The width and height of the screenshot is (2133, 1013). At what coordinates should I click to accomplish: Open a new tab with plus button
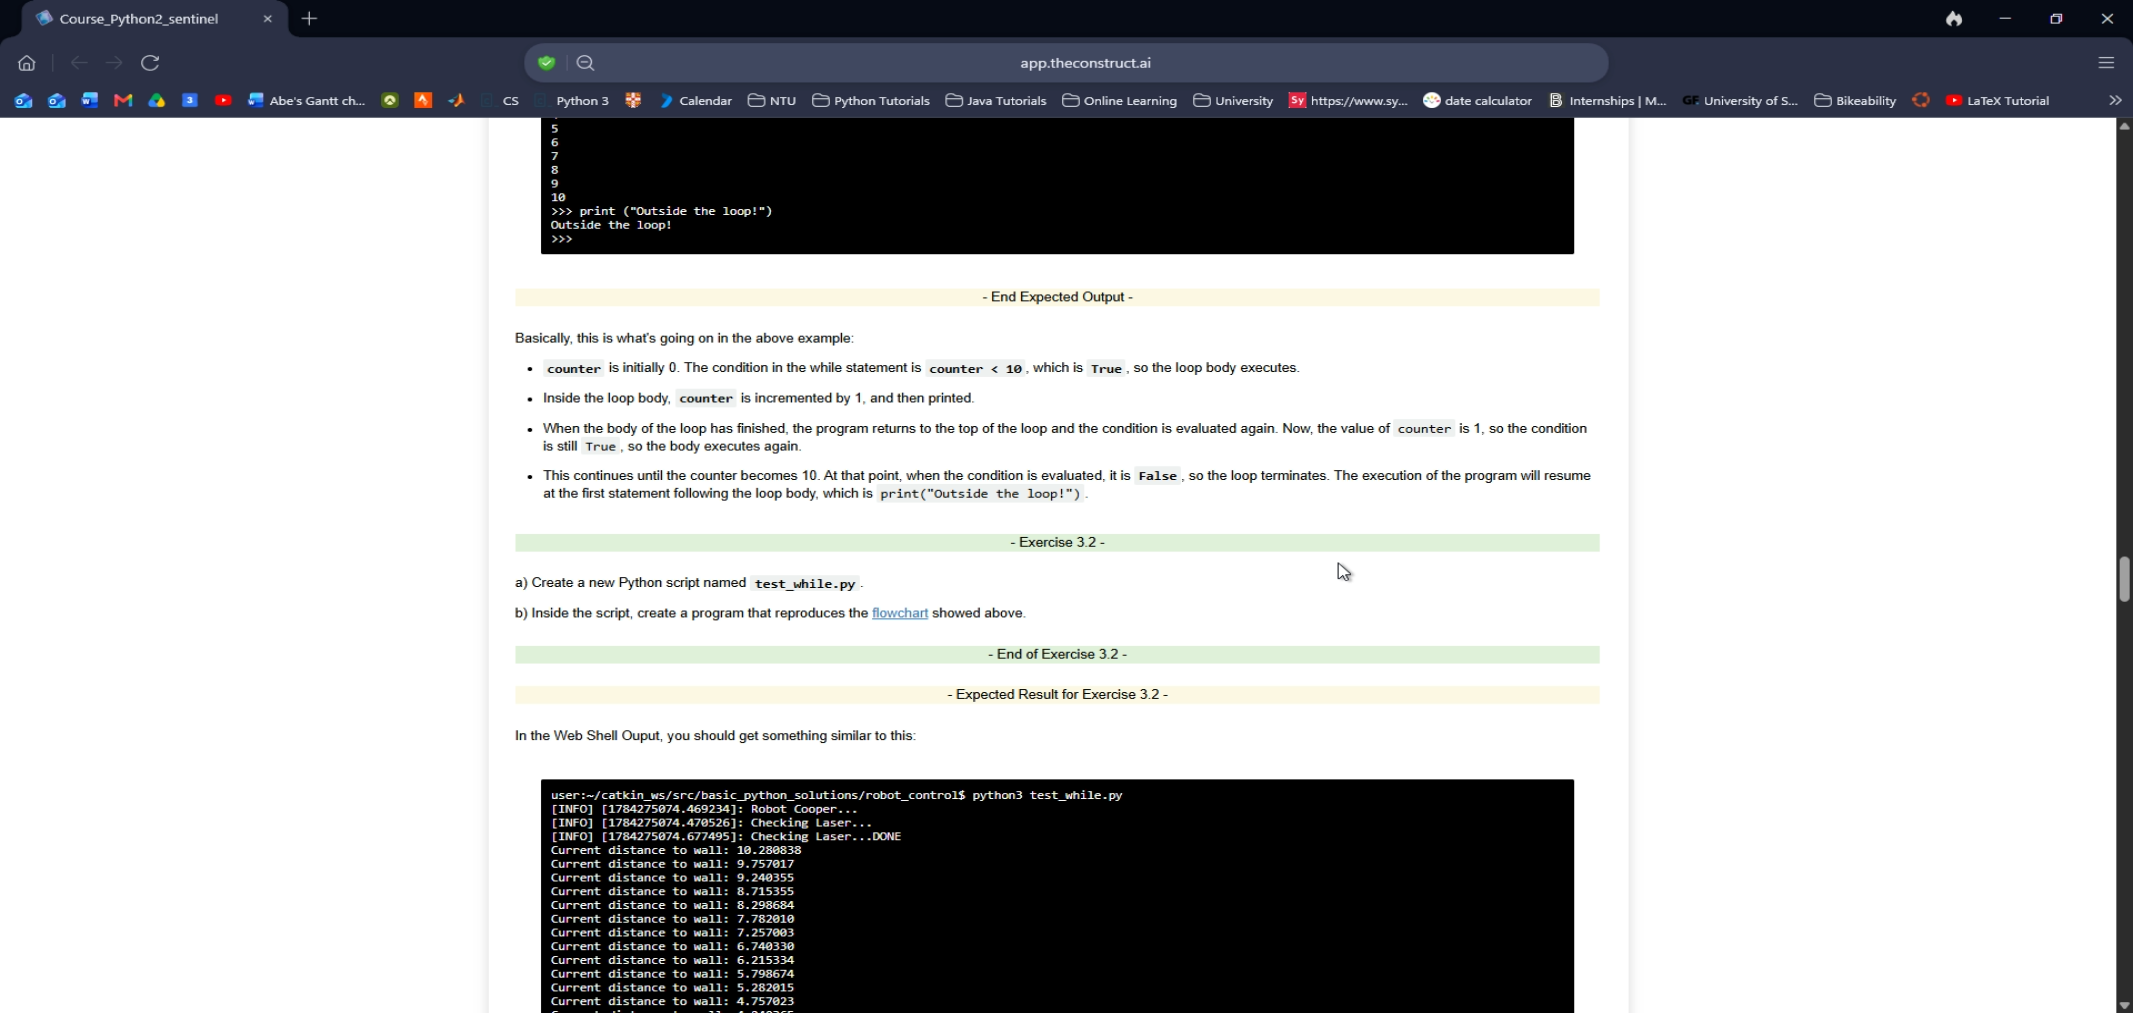pyautogui.click(x=310, y=19)
